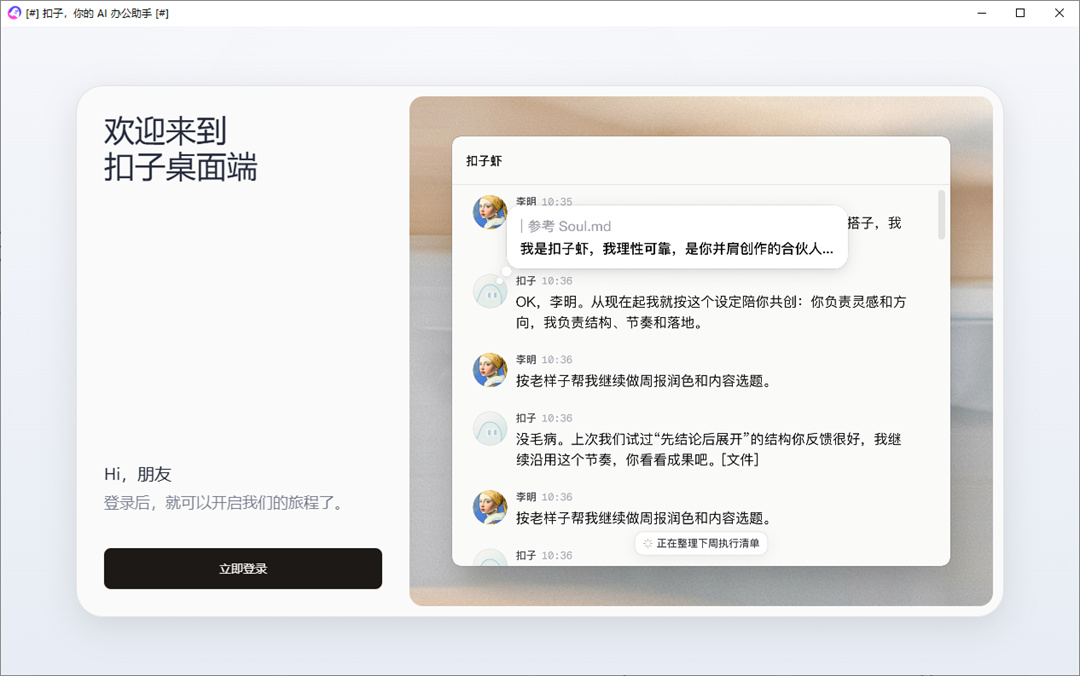Click the 欢迎来到 扣子桌面端 heading
Screen dimensions: 1080x676
click(180, 149)
